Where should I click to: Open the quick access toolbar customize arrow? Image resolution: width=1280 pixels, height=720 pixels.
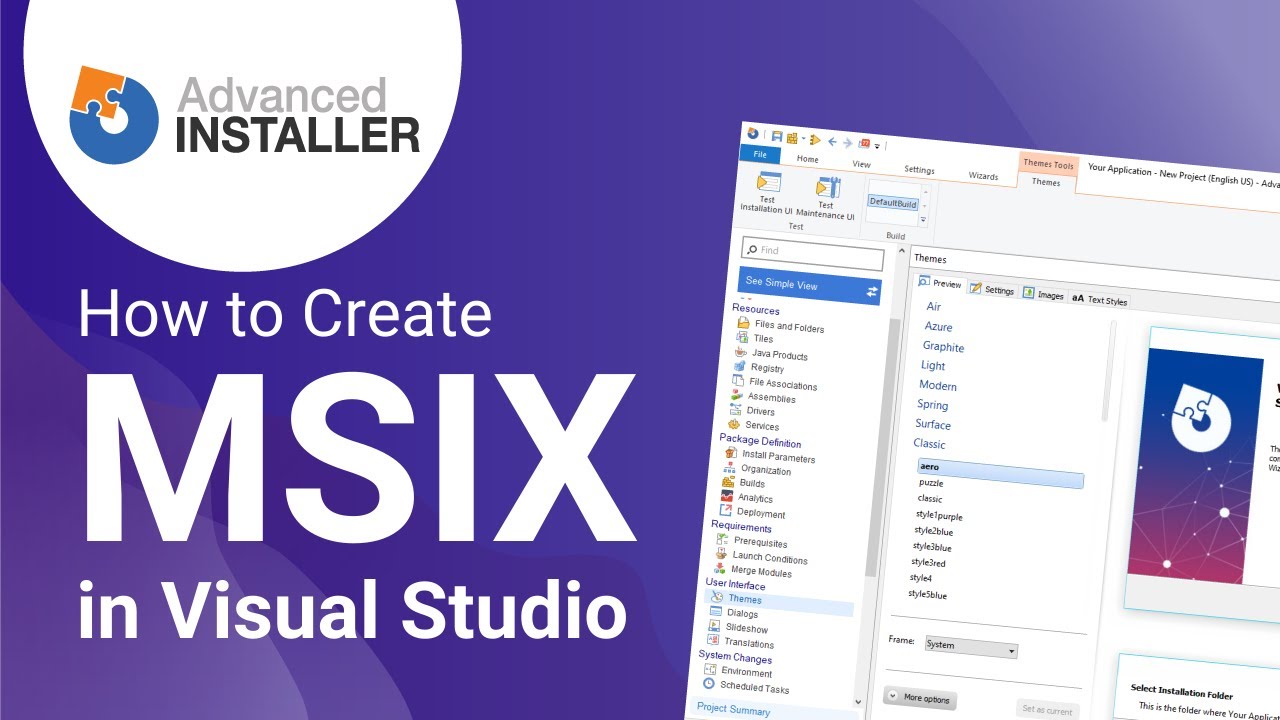tap(877, 147)
